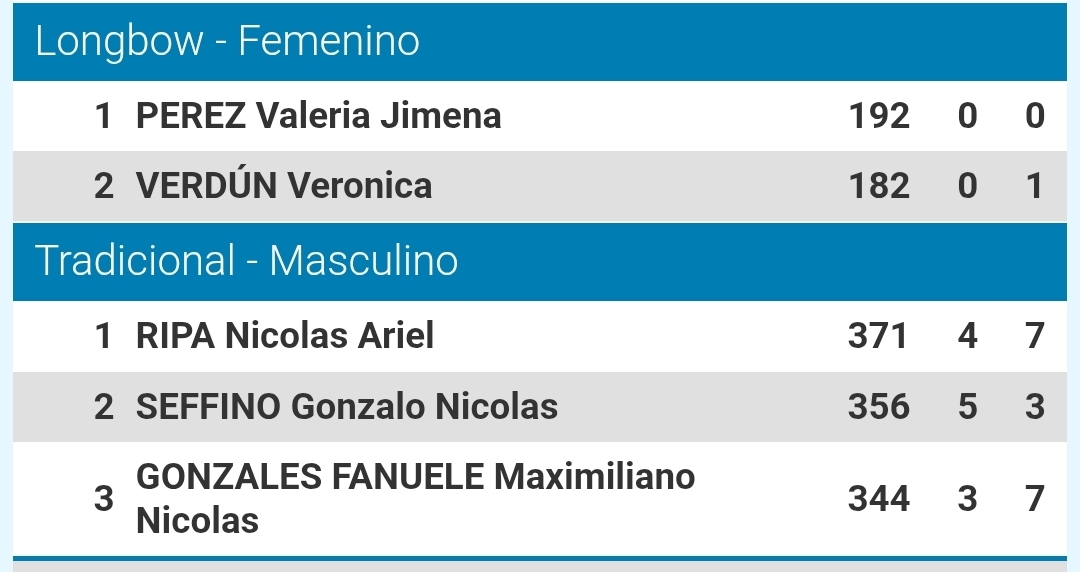Click the score 182 for VERDÚN
The width and height of the screenshot is (1080, 572).
pos(879,186)
